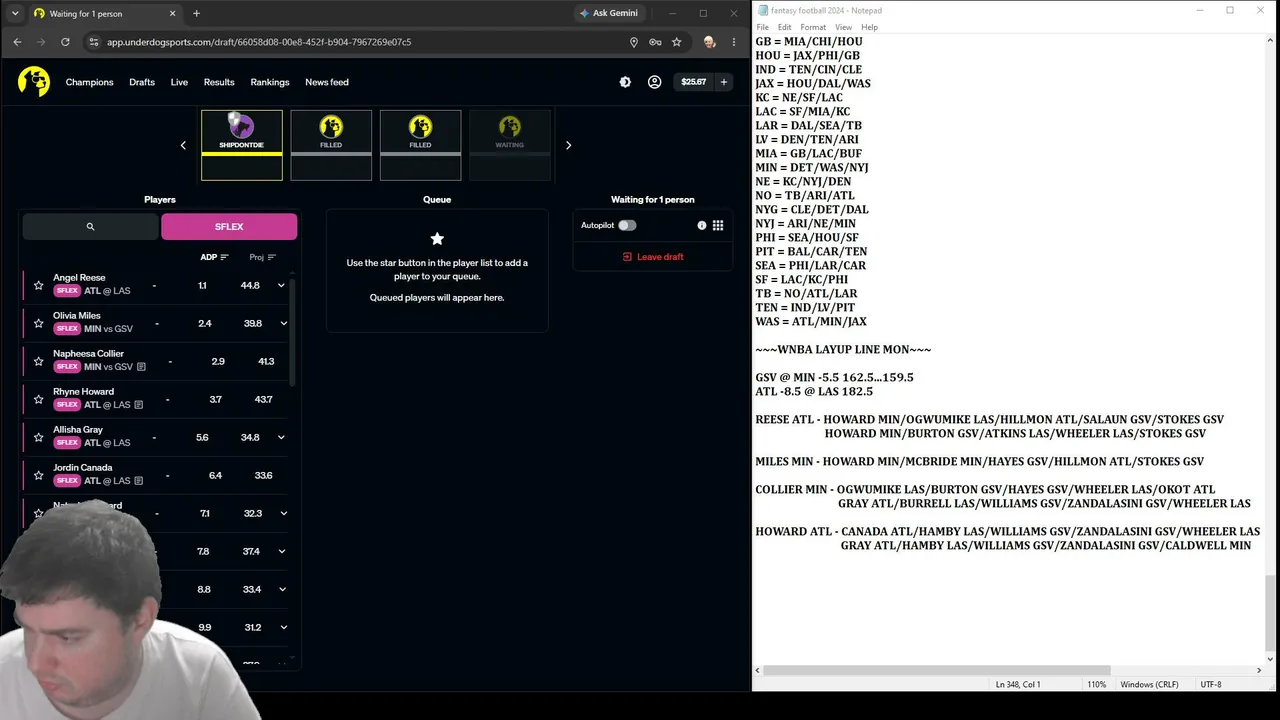Open the news note icon beside Rhyne Howard
Screen dimensions: 1280x720
138,405
